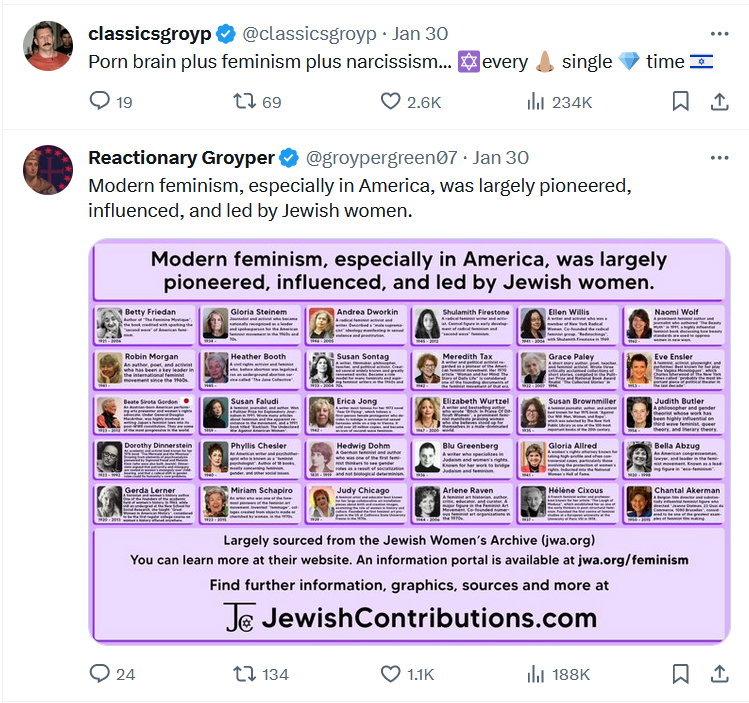The width and height of the screenshot is (749, 703).
Task: Reply to the Reactionary Groyper post
Action: coord(112,674)
